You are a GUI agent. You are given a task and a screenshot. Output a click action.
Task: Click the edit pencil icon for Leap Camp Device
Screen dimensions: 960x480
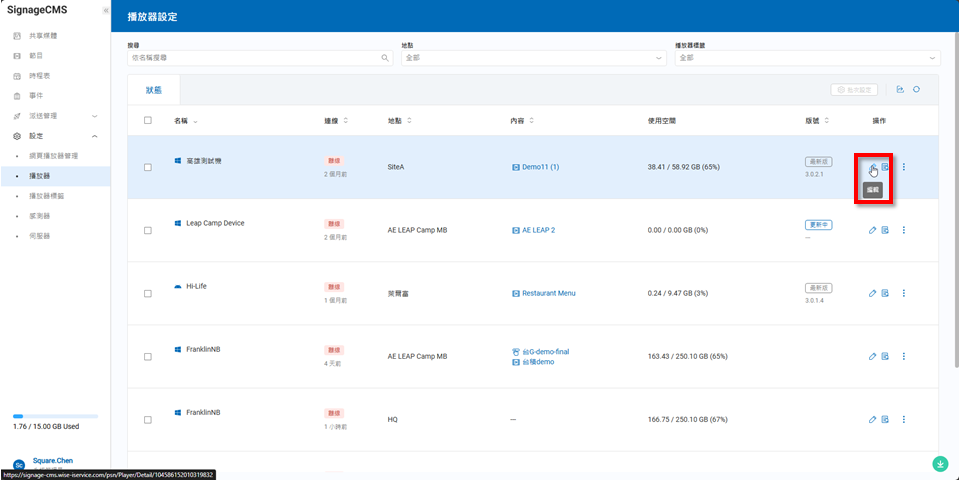click(x=872, y=230)
